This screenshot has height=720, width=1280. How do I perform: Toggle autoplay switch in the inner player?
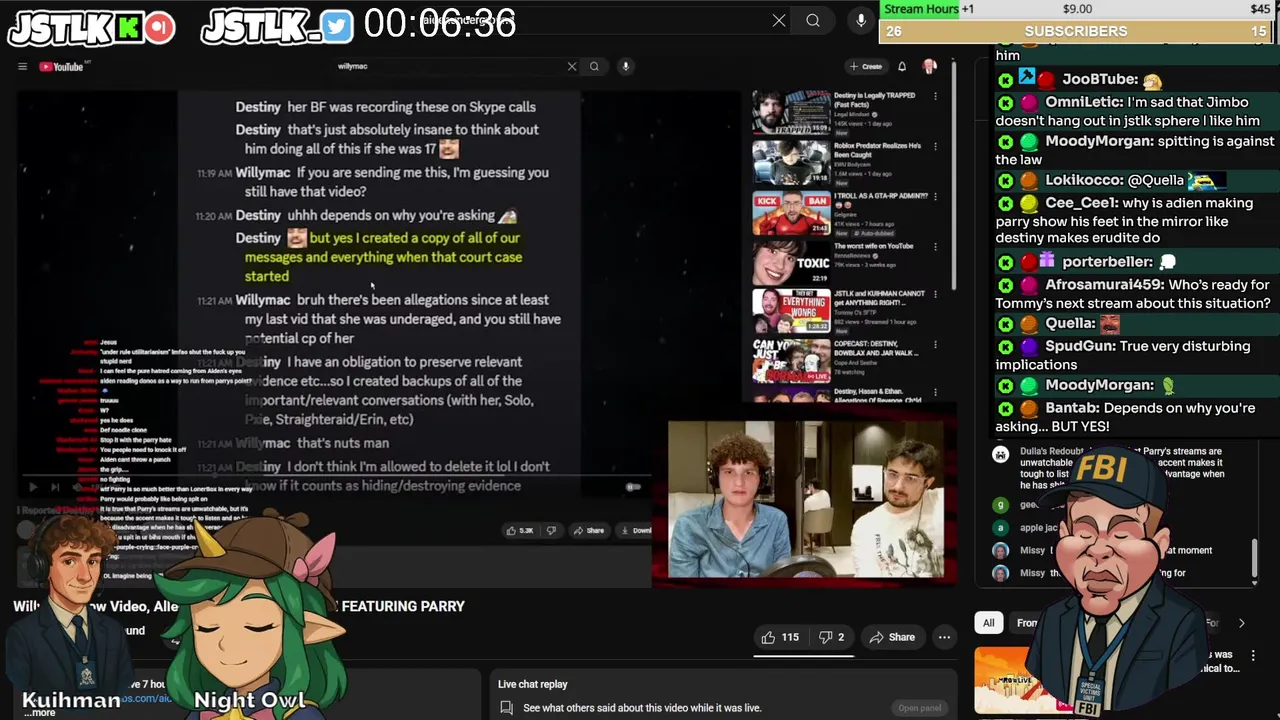(x=633, y=487)
